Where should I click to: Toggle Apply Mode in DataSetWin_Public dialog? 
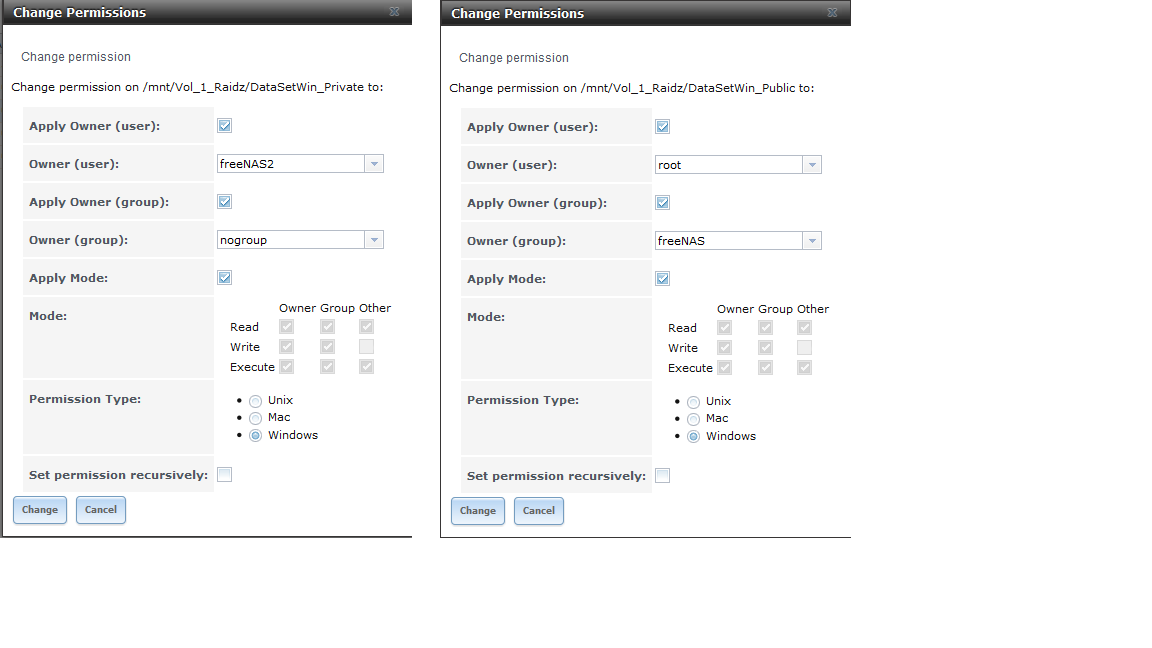(663, 278)
